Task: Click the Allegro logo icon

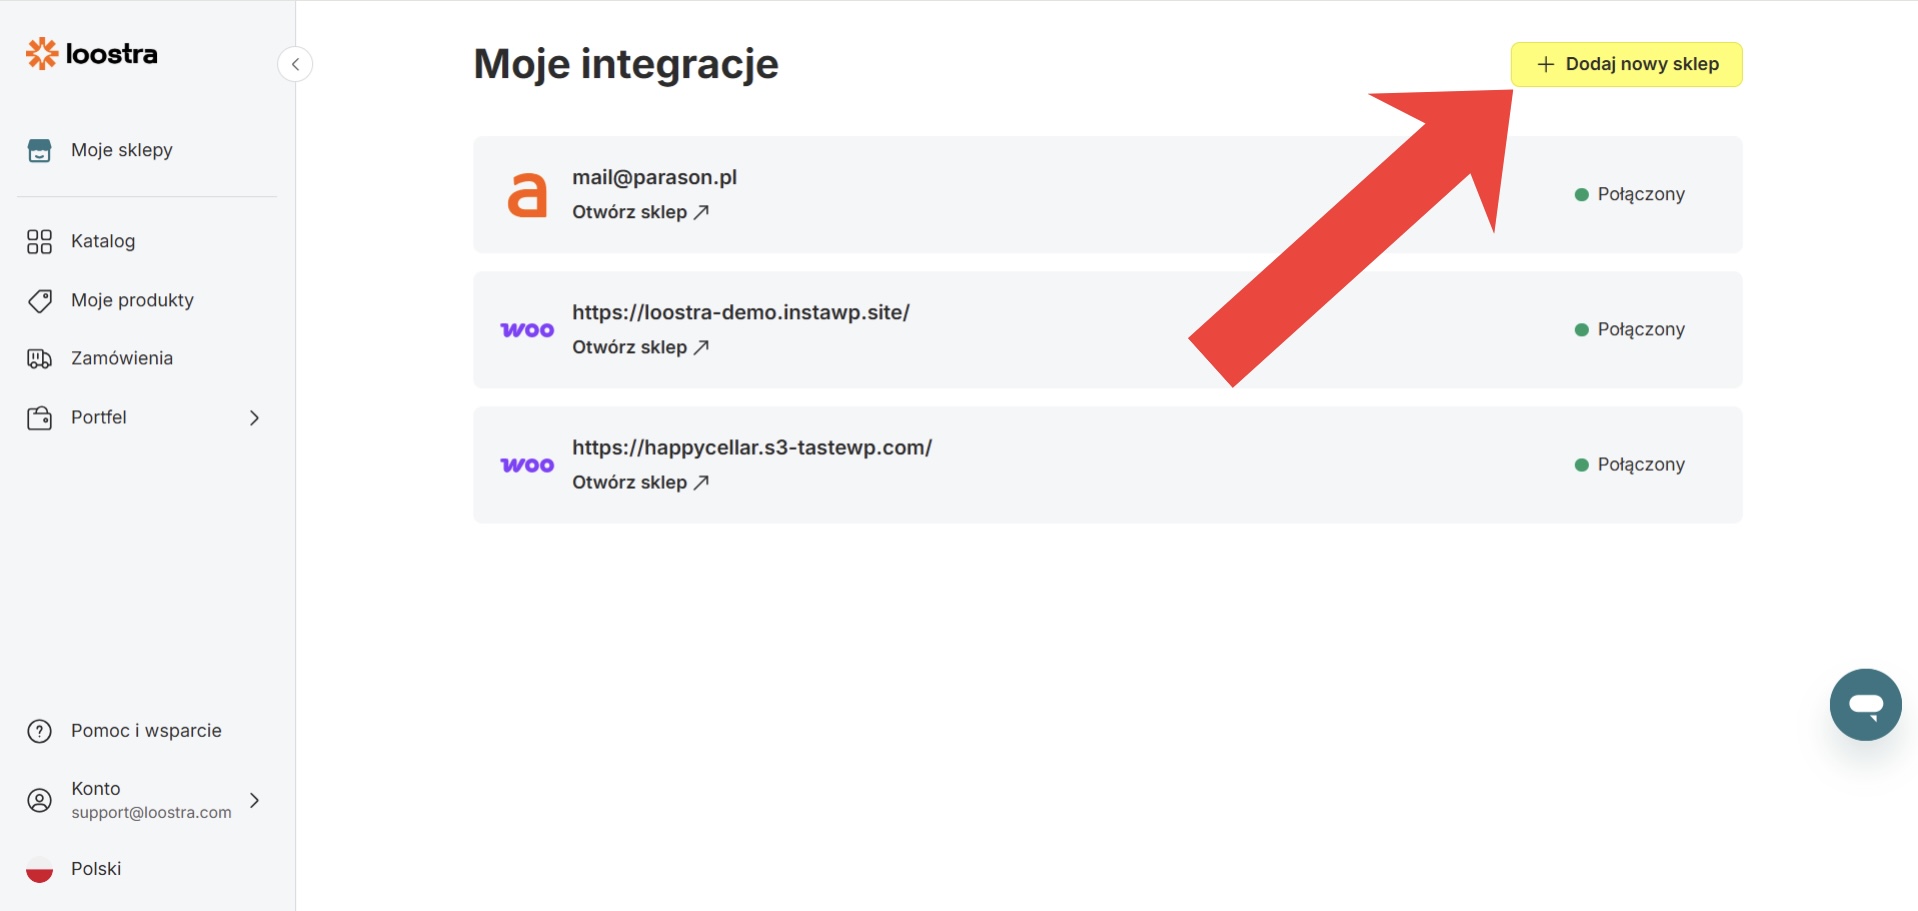Action: [527, 194]
